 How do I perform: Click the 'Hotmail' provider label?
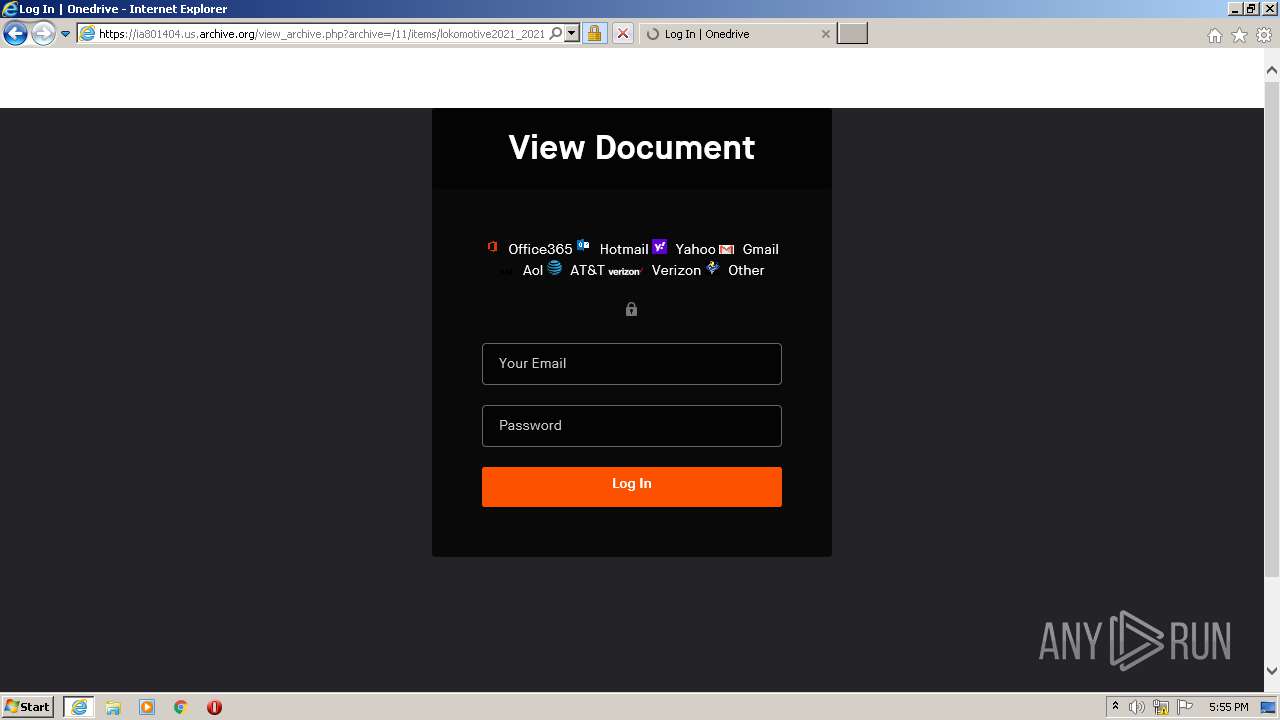624,249
